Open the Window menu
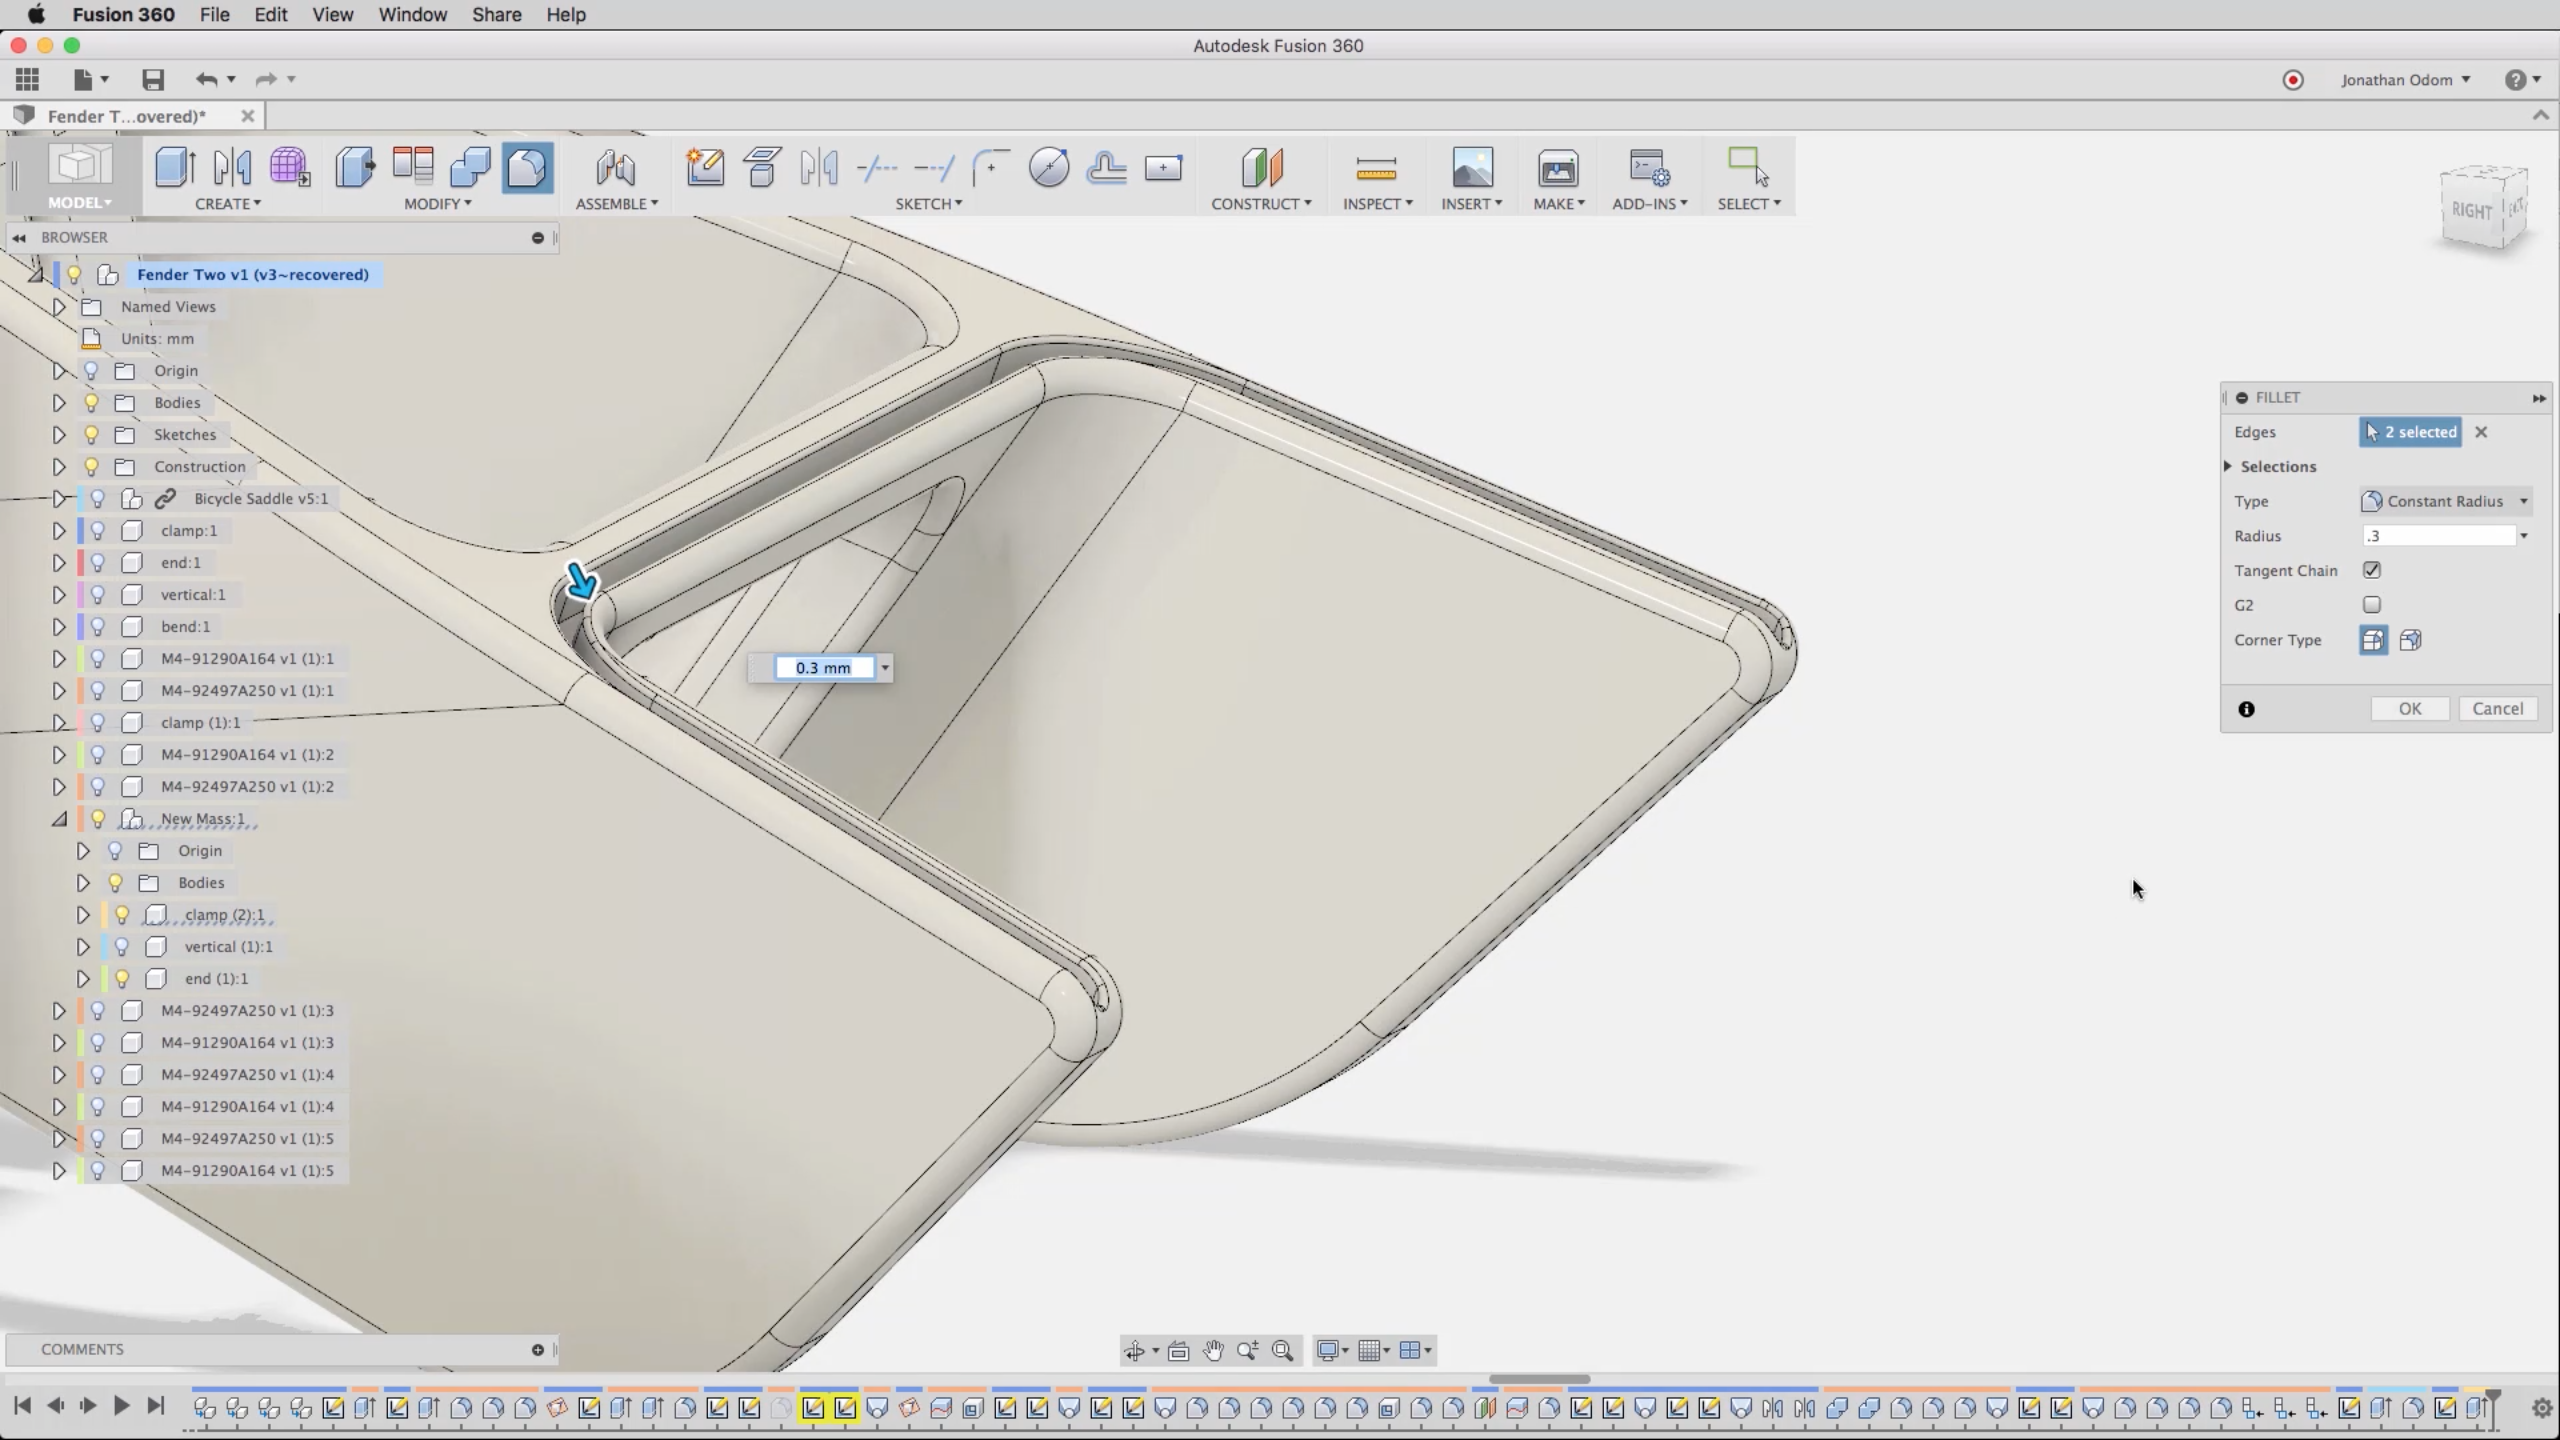Image resolution: width=2560 pixels, height=1440 pixels. tap(412, 15)
